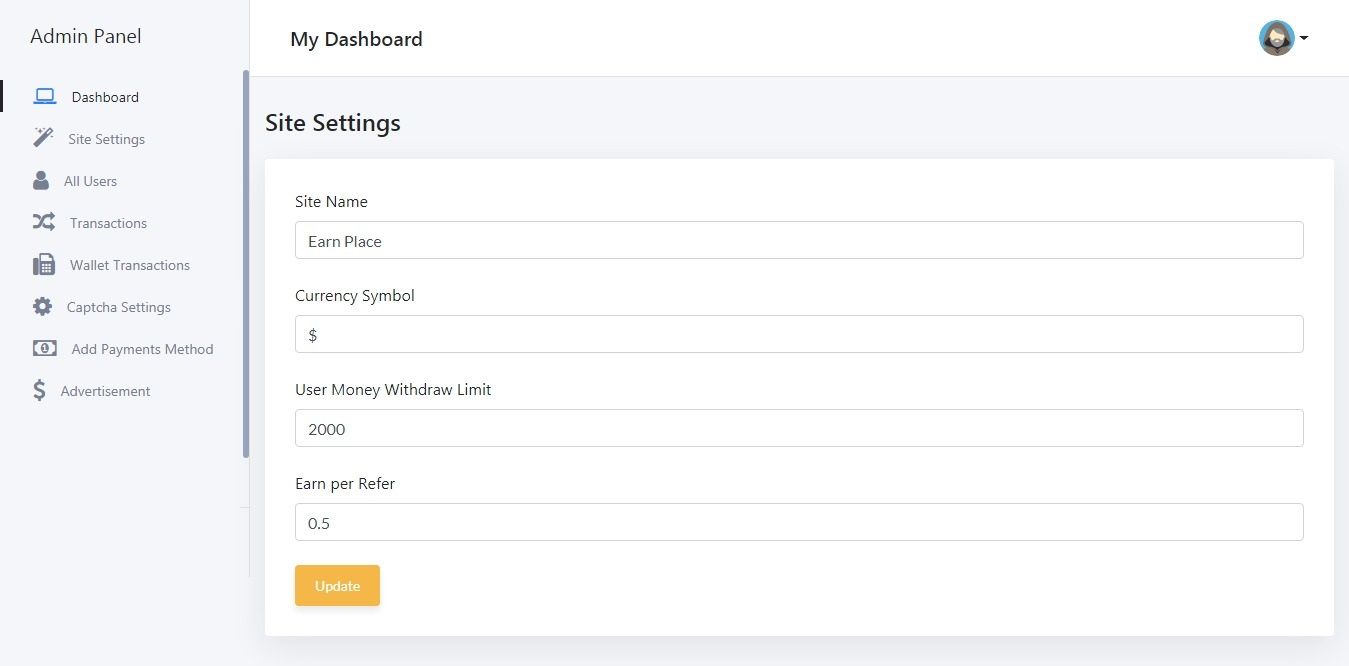Click the Site Settings magic wand icon
Screen dimensions: 1349x666
(43, 138)
